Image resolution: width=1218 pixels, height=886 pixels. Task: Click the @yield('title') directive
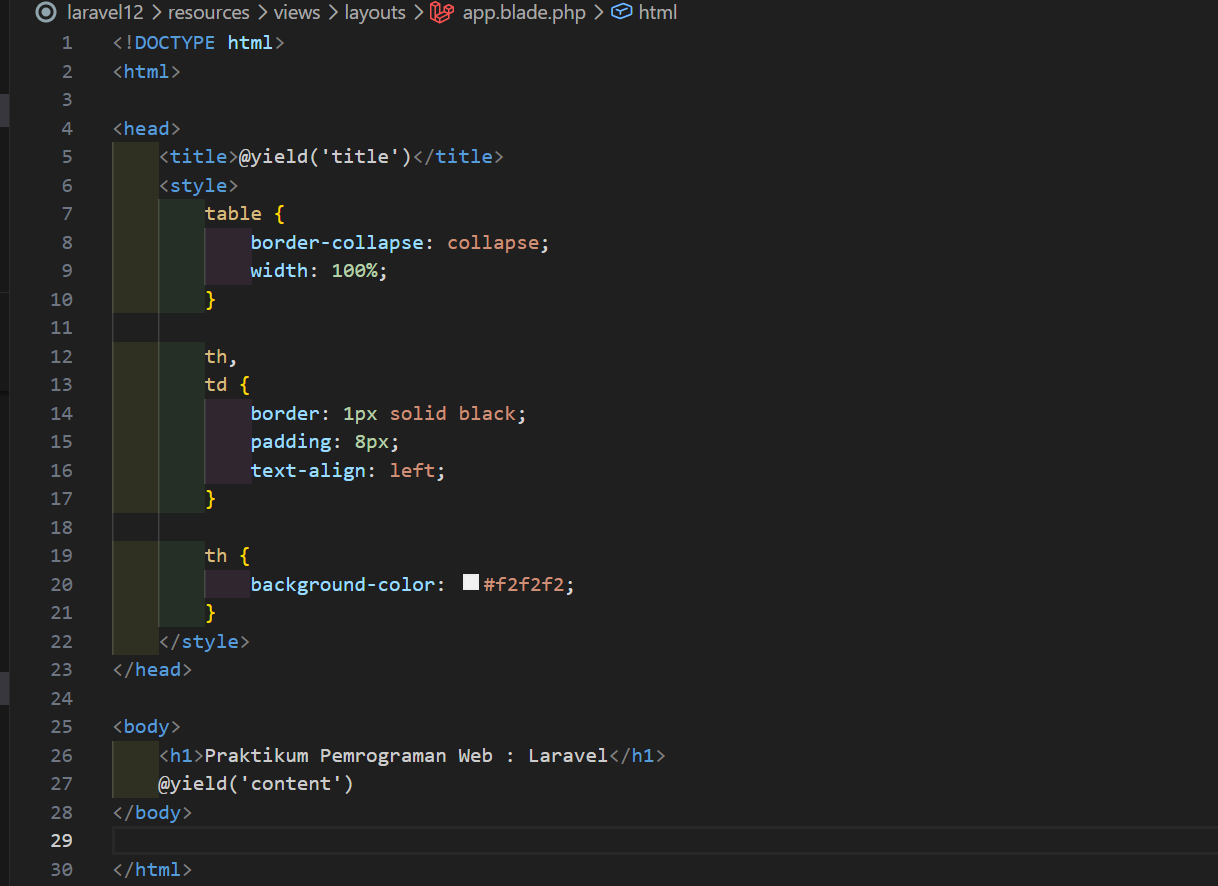[x=325, y=157]
